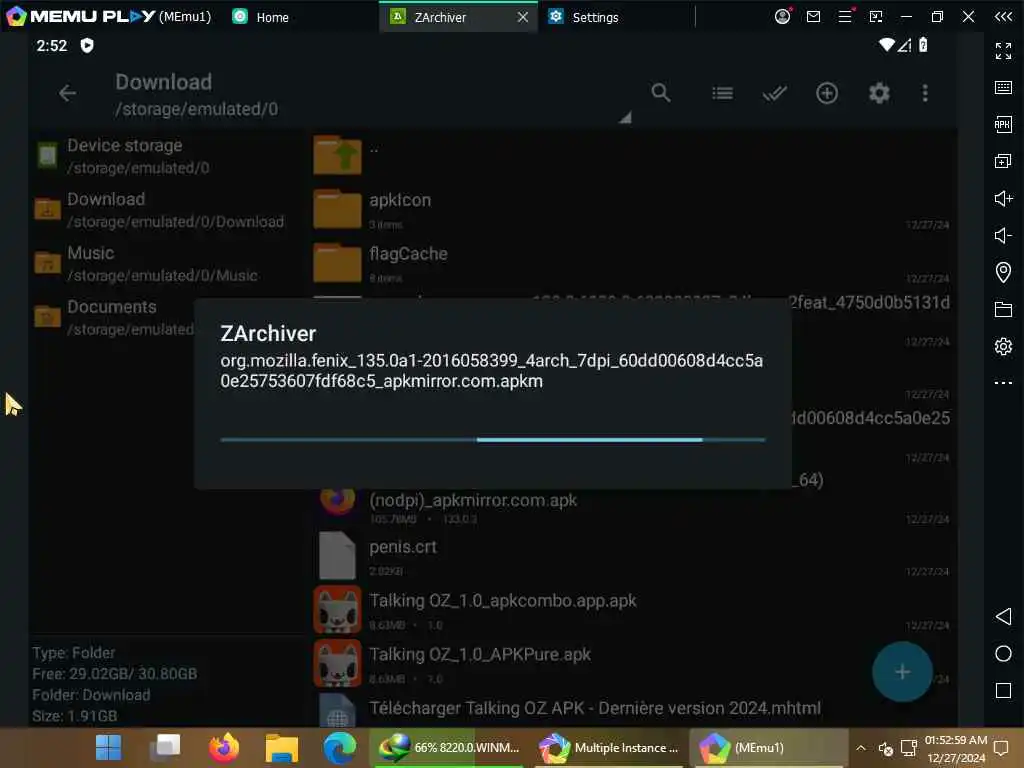Open ZArchiver settings gear icon
1024x768 pixels.
tap(879, 93)
